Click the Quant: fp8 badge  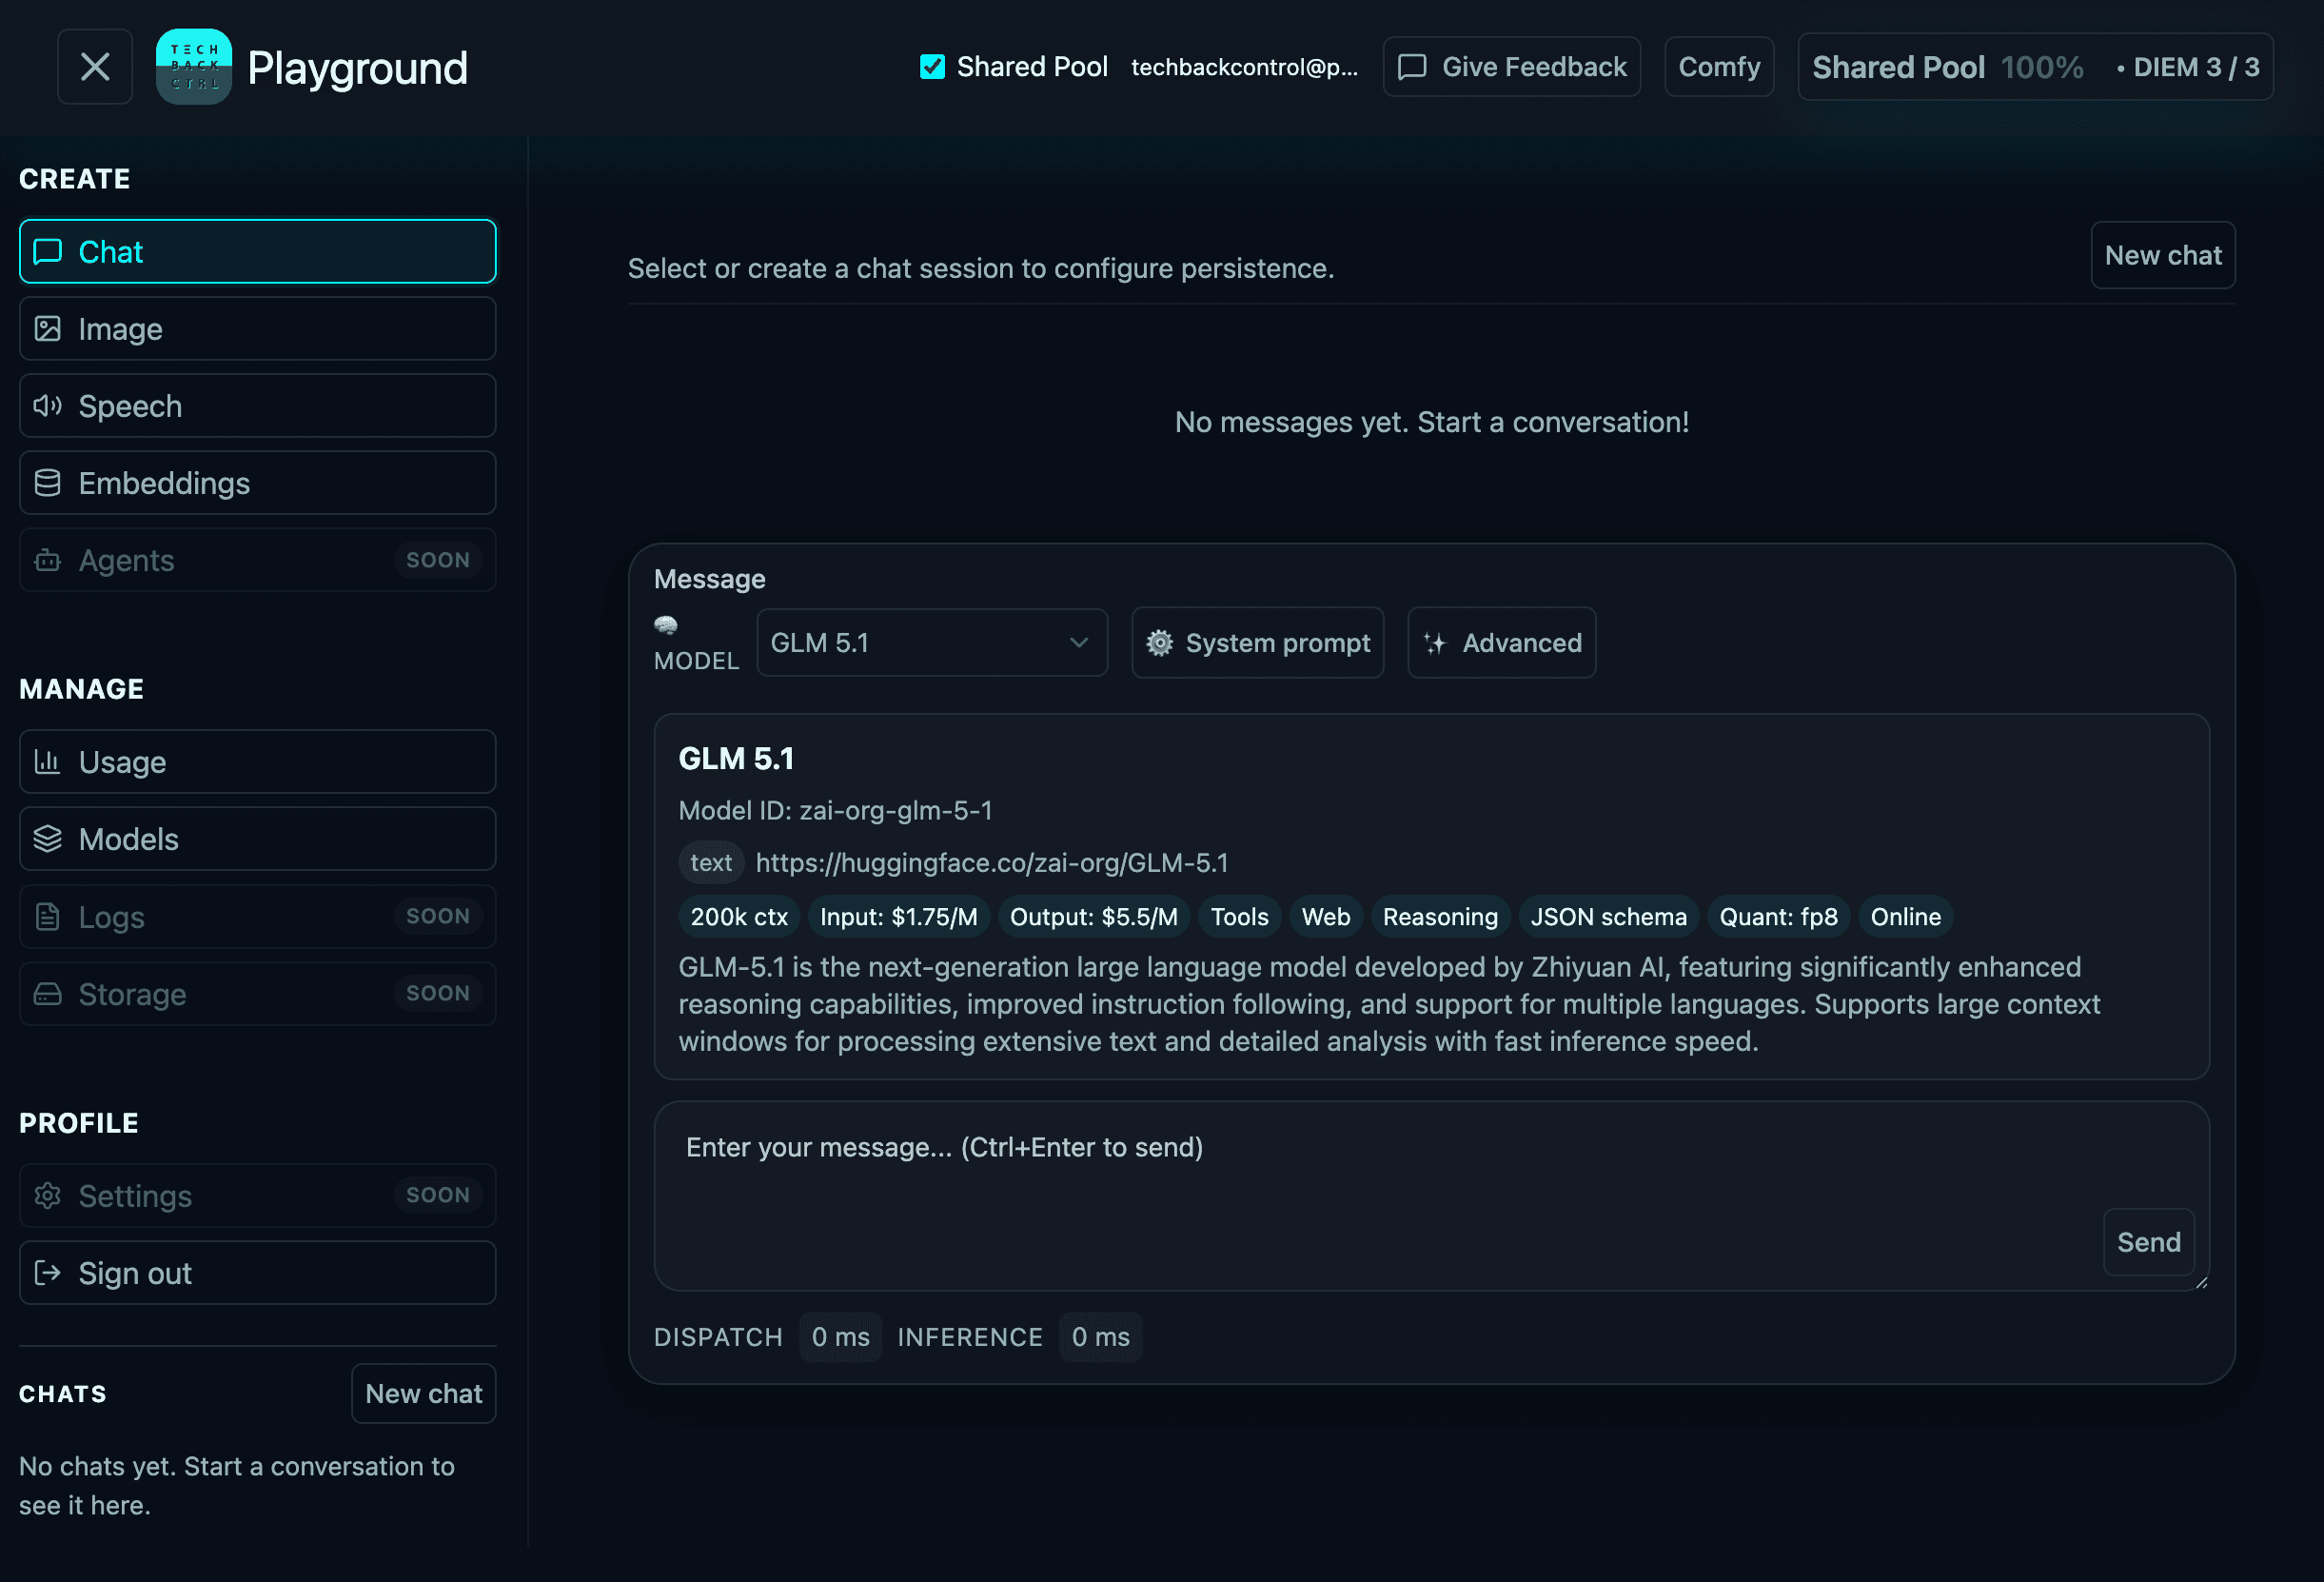coord(1778,917)
